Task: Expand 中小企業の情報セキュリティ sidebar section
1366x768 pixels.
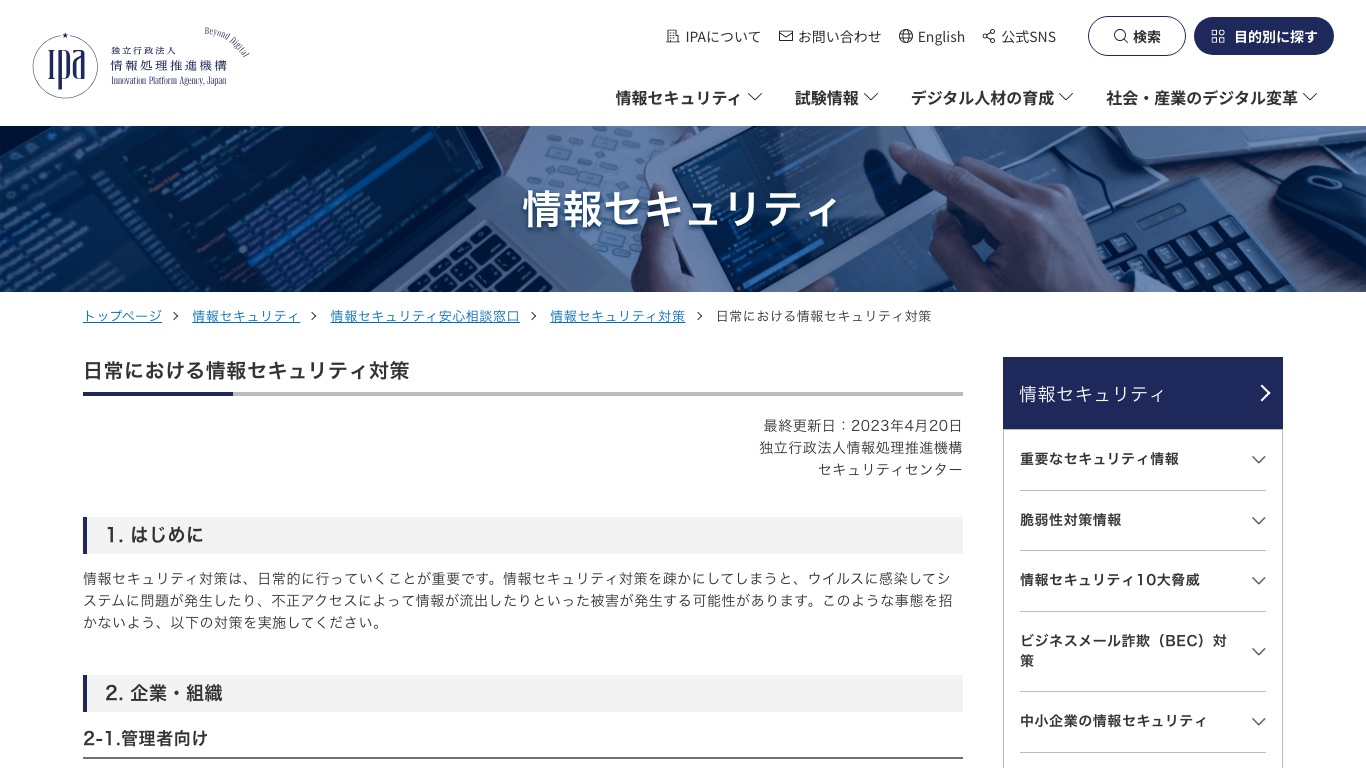Action: point(1143,722)
